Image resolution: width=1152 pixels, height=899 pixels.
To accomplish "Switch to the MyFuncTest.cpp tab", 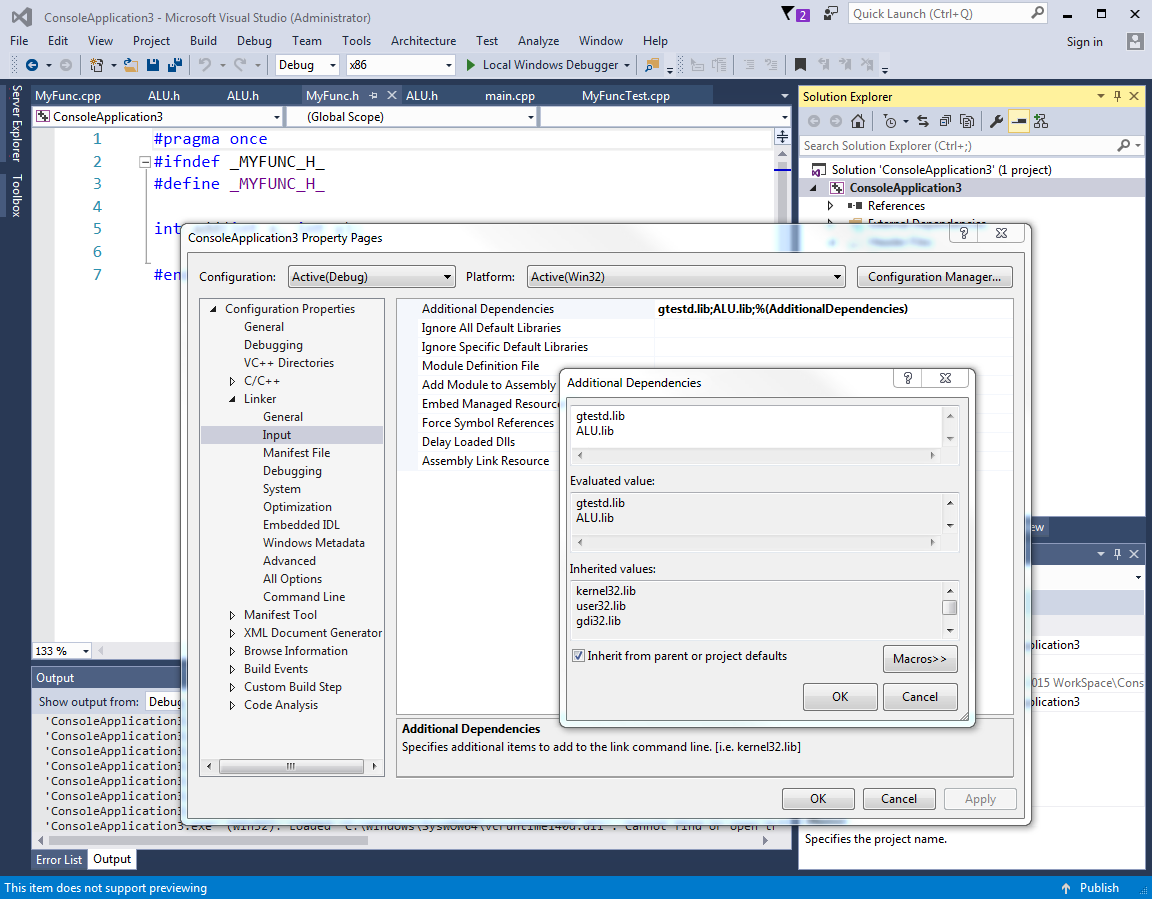I will tap(626, 96).
